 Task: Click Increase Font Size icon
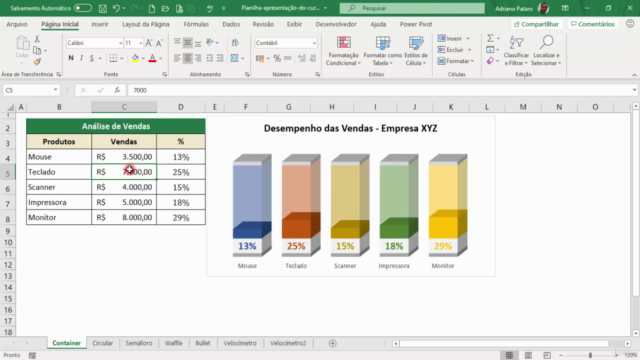click(149, 43)
